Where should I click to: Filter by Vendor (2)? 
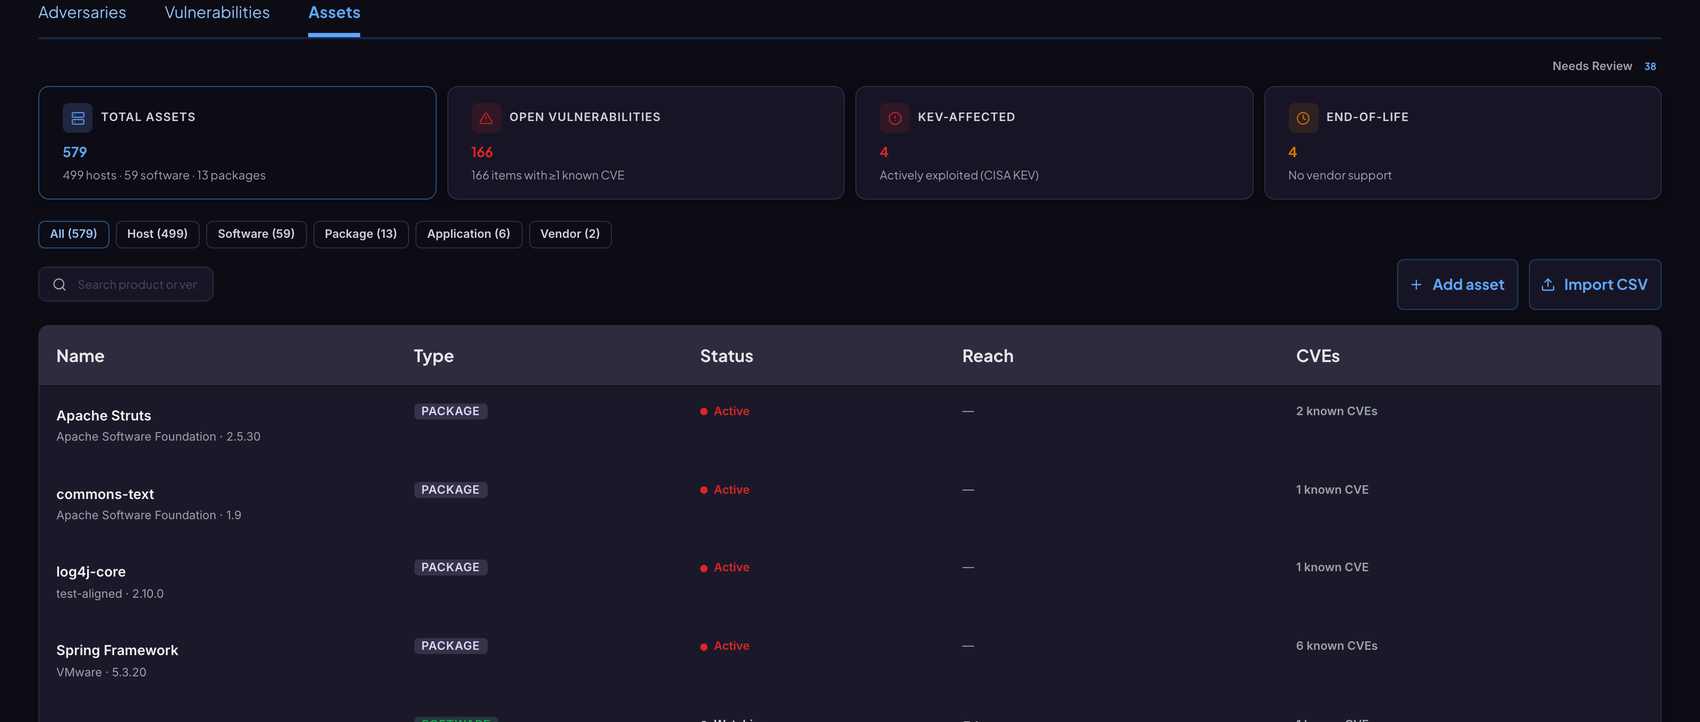click(570, 234)
